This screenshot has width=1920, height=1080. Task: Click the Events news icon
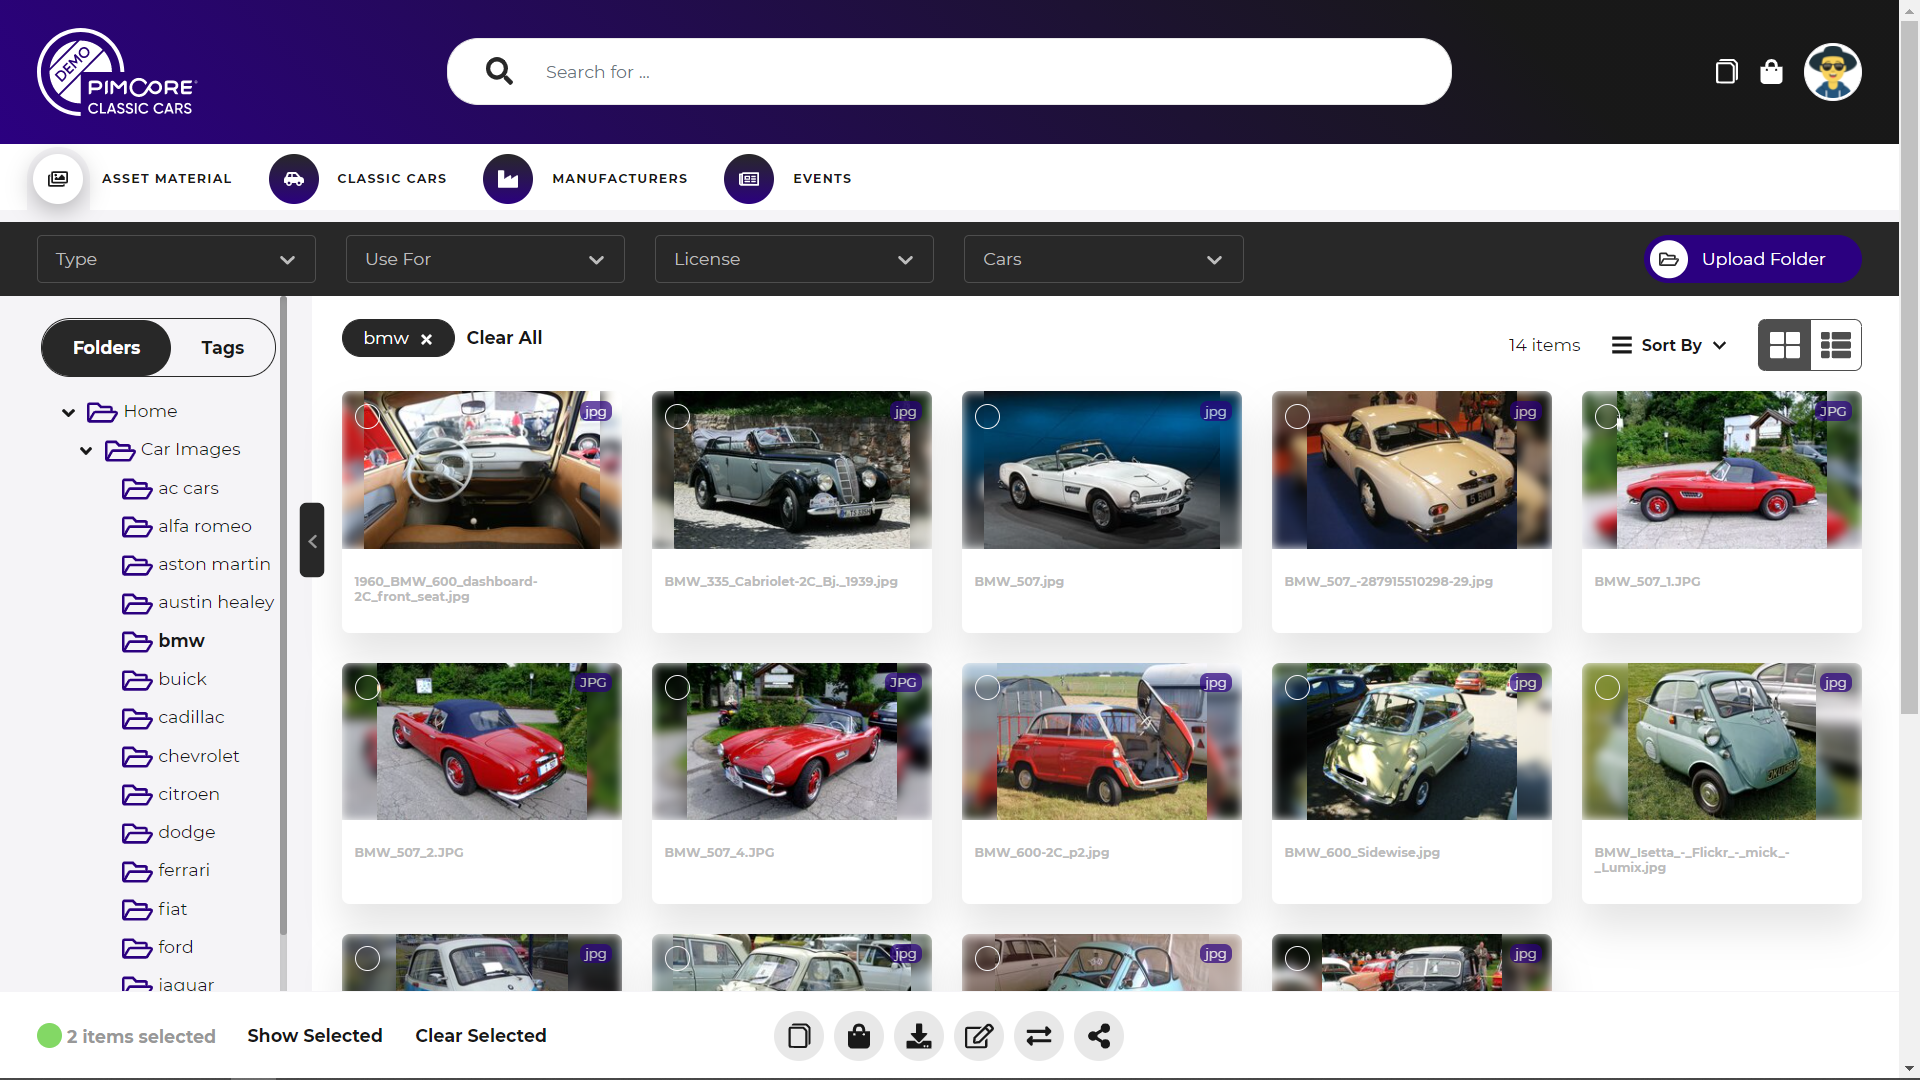[749, 179]
